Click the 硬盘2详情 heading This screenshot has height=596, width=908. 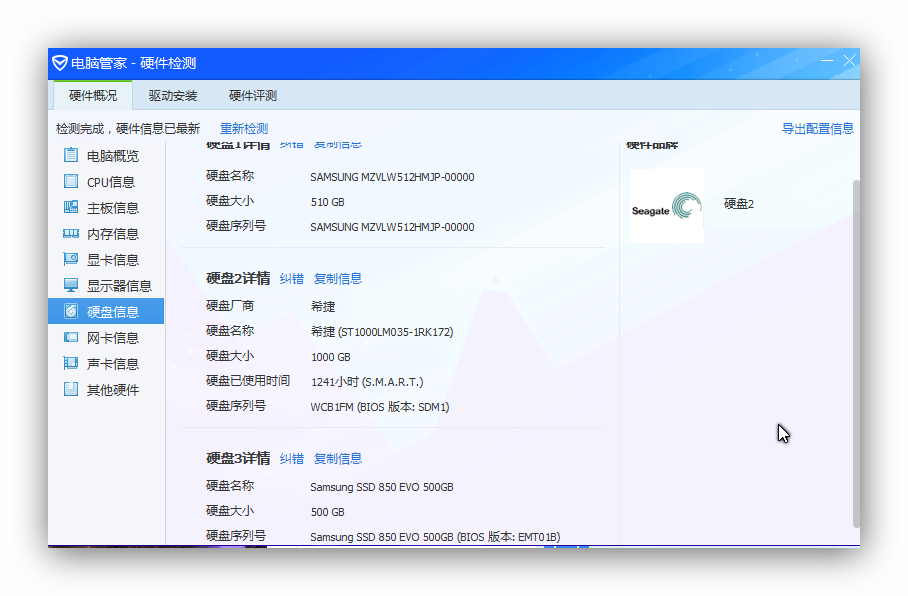point(238,279)
